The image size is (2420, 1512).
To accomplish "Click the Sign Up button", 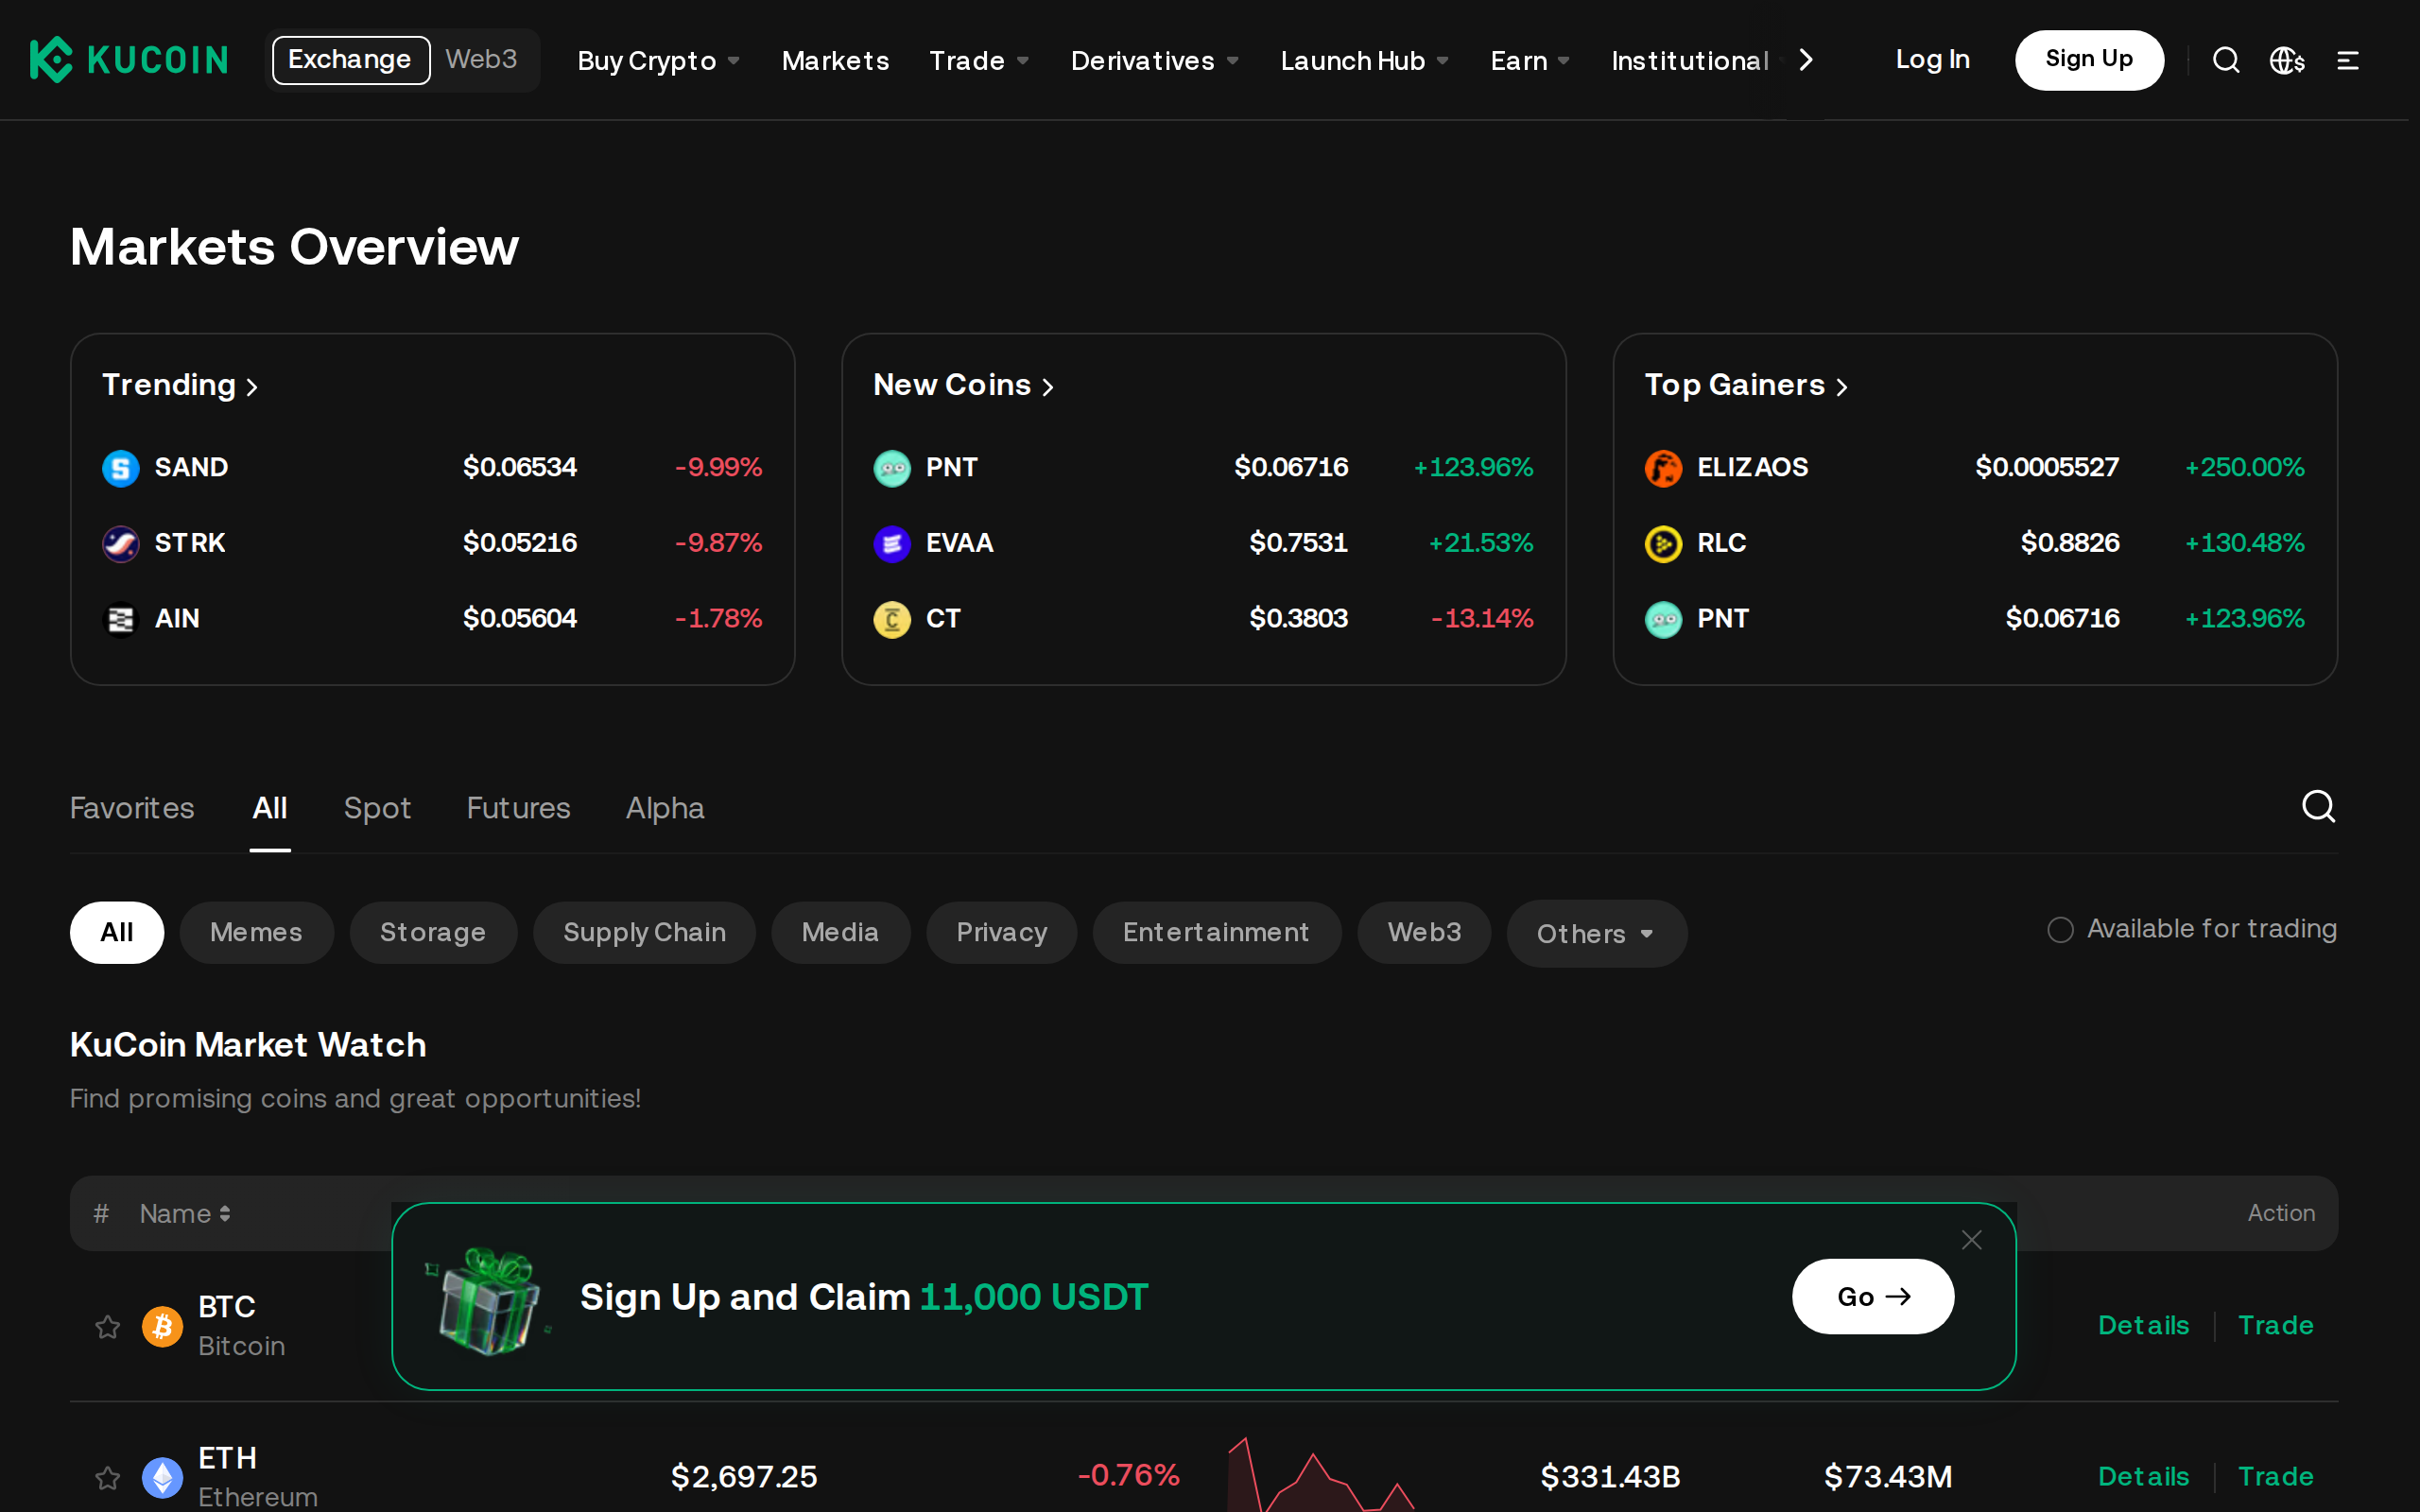I will coord(2089,60).
